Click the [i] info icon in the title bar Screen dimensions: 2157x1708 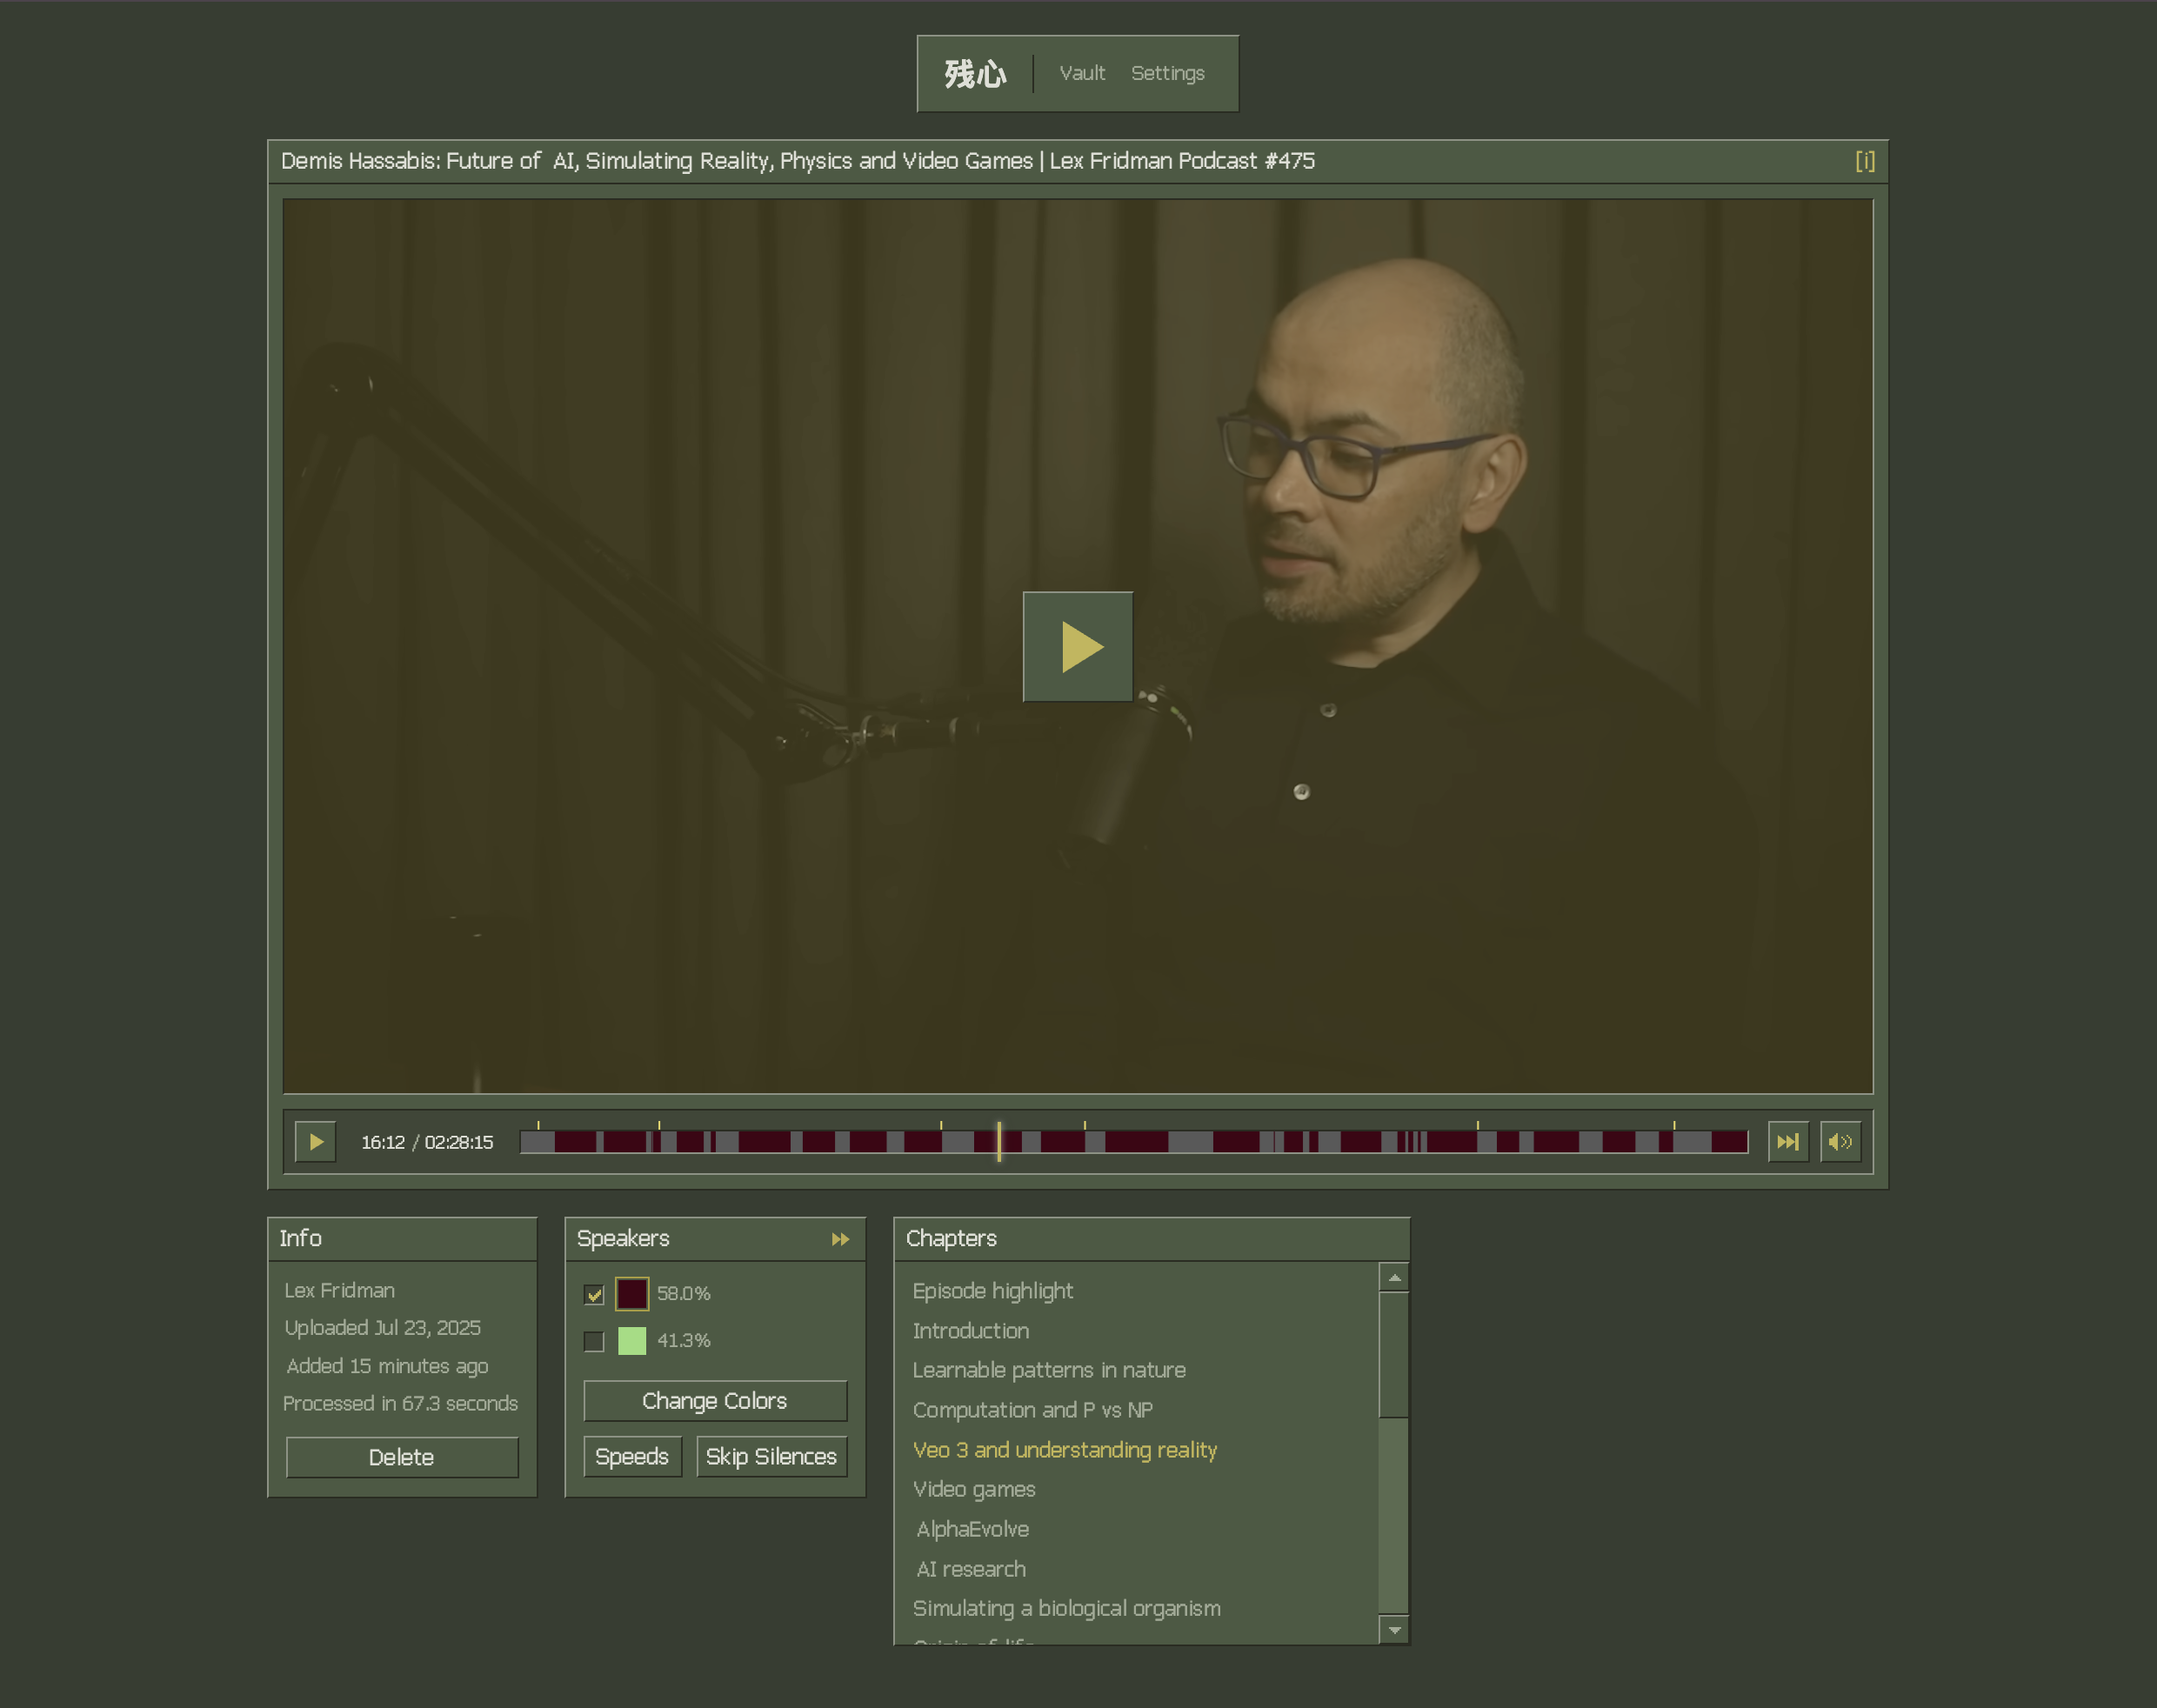(x=1864, y=161)
